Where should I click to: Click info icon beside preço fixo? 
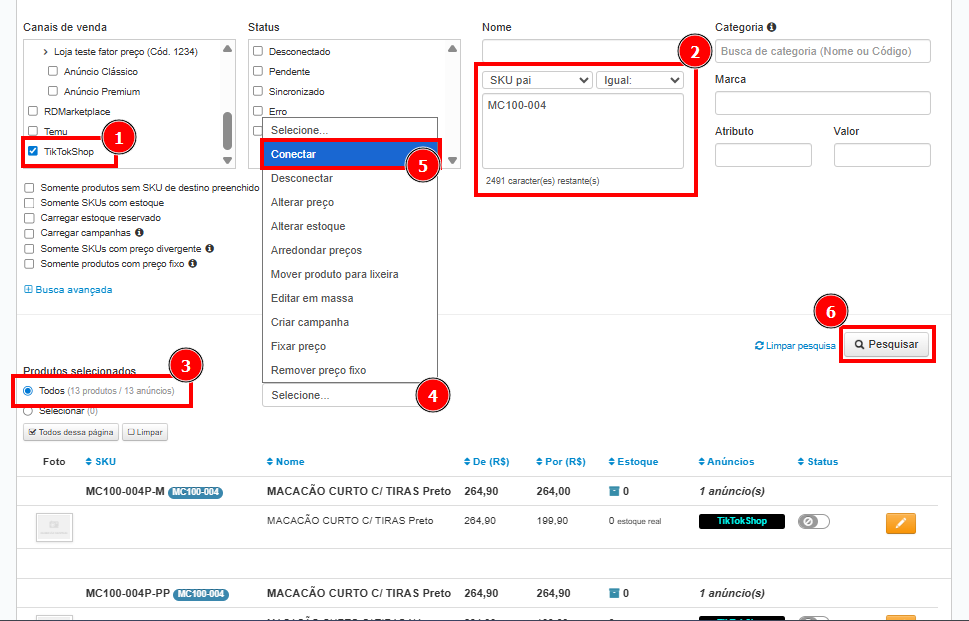pyautogui.click(x=192, y=264)
